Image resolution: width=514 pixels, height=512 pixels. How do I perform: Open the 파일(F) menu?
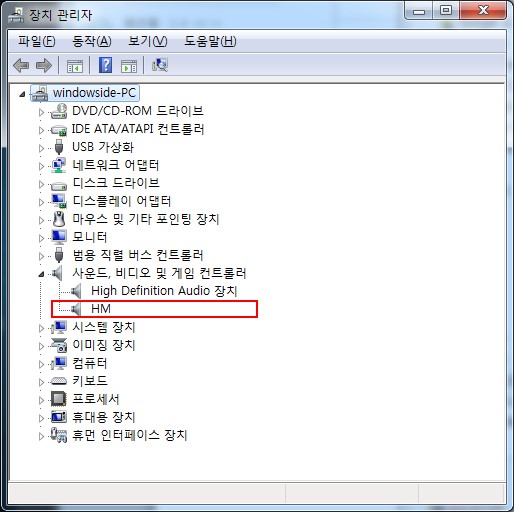(x=37, y=41)
